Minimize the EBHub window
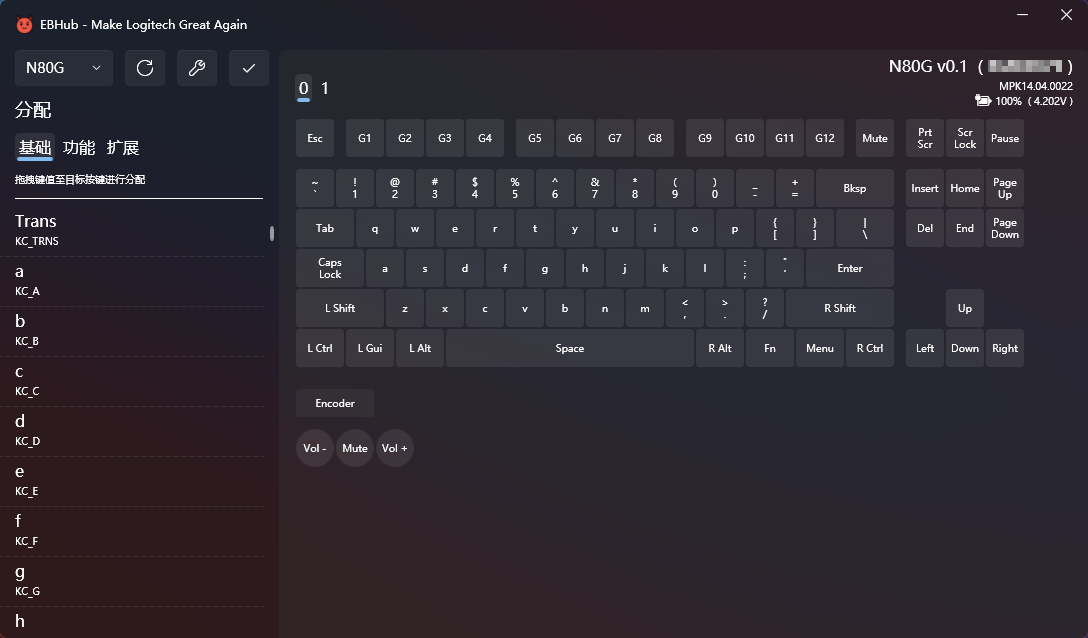Image resolution: width=1088 pixels, height=638 pixels. coord(1022,15)
